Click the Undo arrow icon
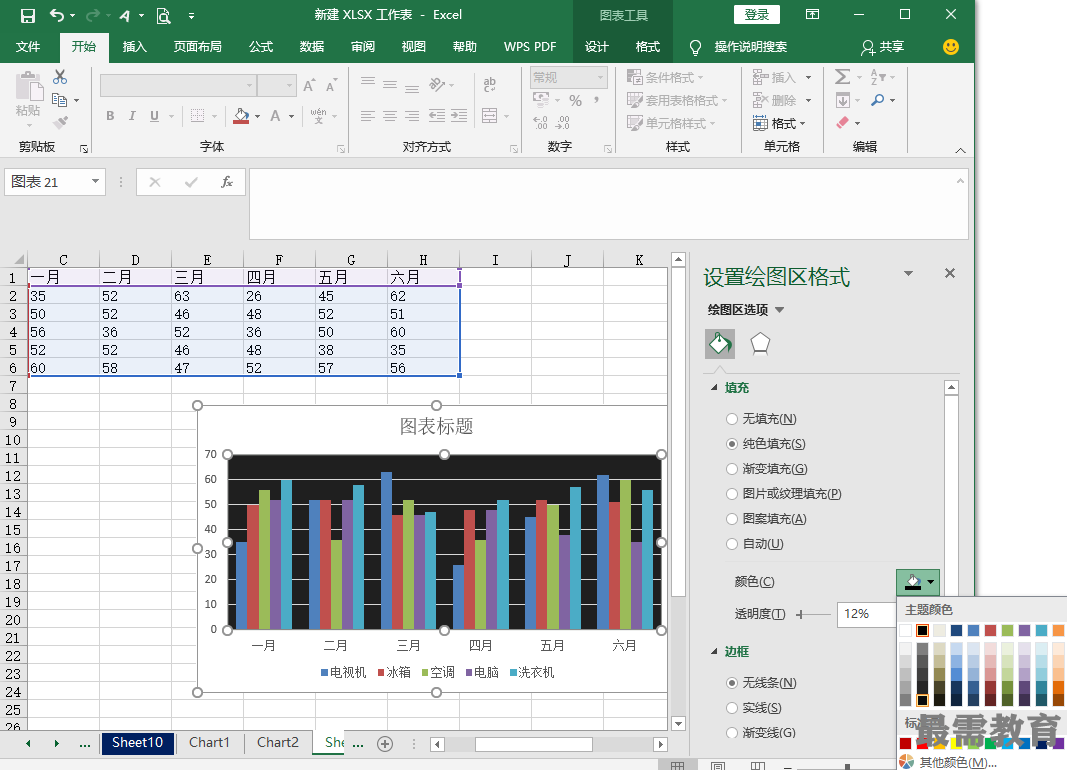1067x770 pixels. point(56,15)
